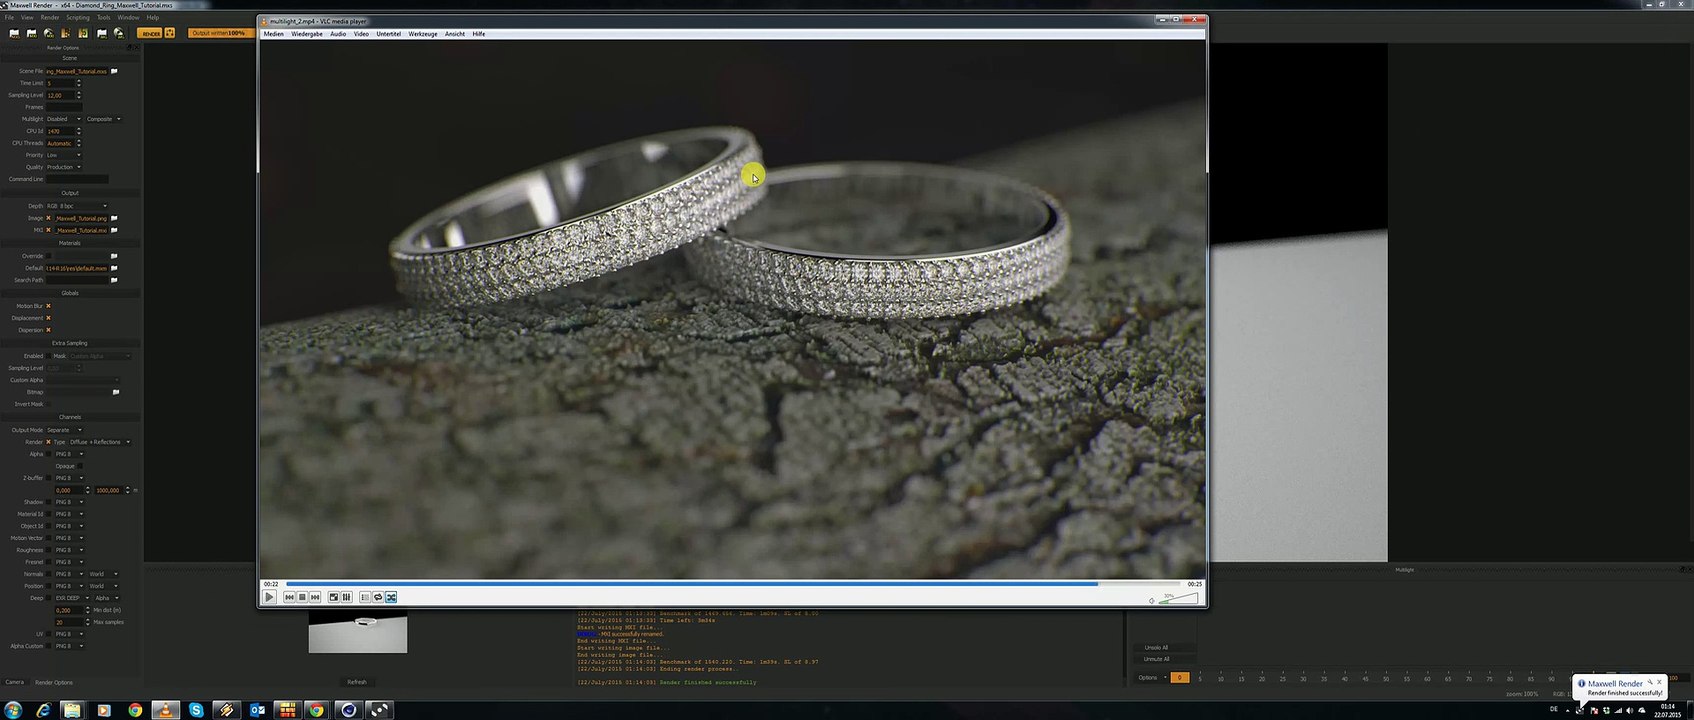Browse for the MXI output file
Image resolution: width=1694 pixels, height=720 pixels.
pyautogui.click(x=114, y=230)
